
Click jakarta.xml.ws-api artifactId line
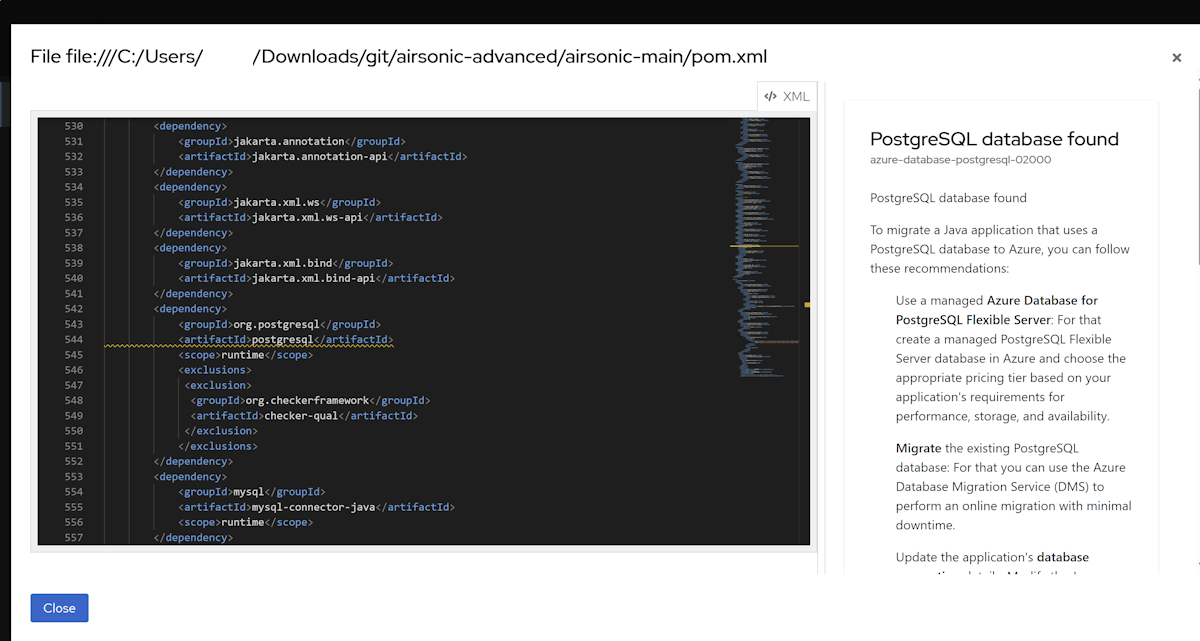pos(310,217)
